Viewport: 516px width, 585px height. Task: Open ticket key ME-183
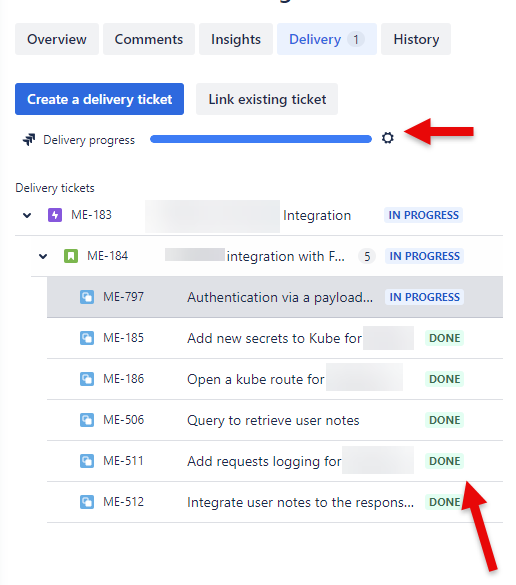click(91, 215)
